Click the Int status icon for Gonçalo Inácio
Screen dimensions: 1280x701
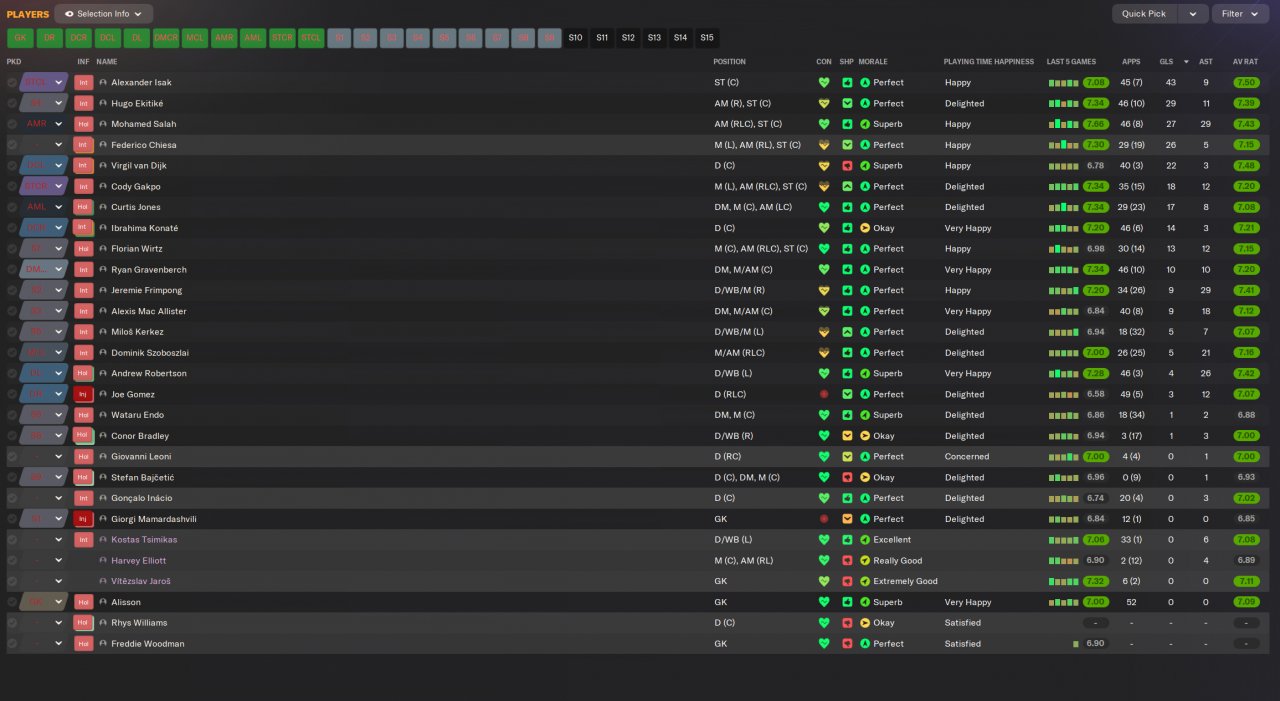tap(84, 498)
